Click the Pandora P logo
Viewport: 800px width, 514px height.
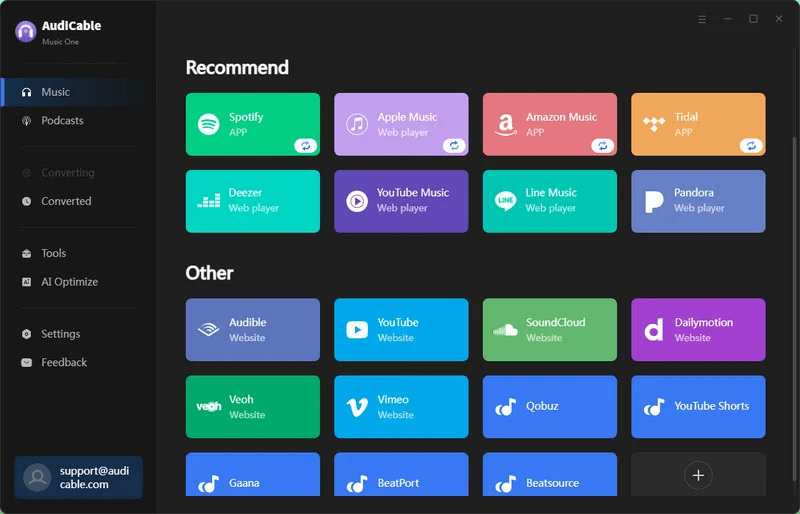(654, 202)
